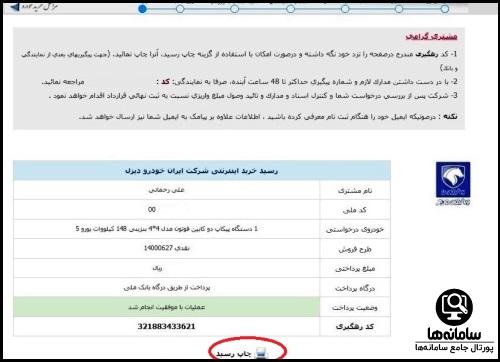Image resolution: width=500 pixels, height=362 pixels.
Task: Select the middle (fourth) progress step circle
Action: click(290, 9)
